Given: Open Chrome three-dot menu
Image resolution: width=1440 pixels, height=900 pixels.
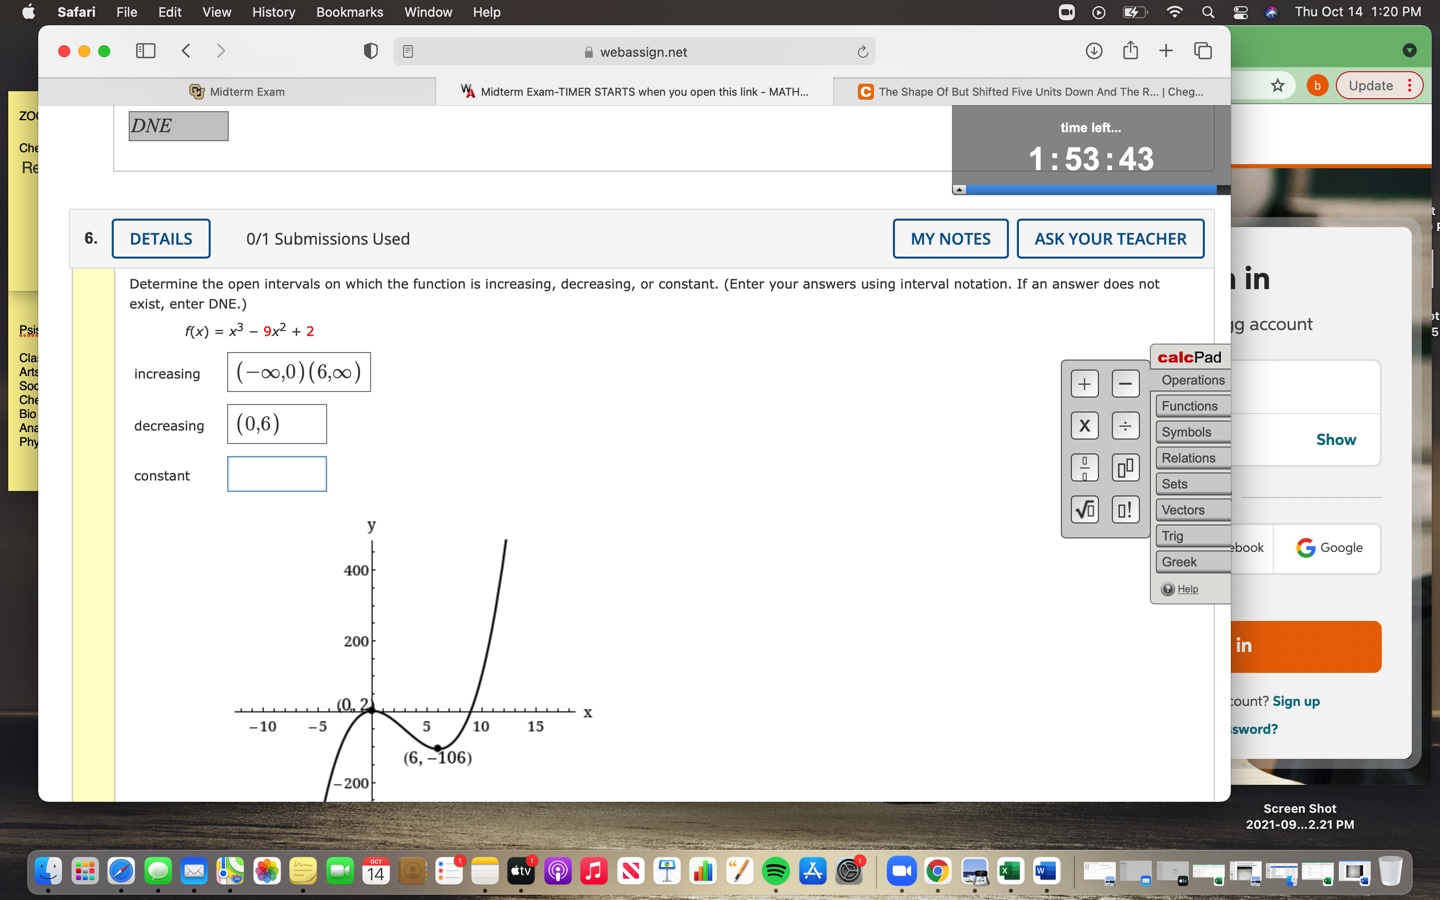Looking at the screenshot, I should (x=1410, y=85).
